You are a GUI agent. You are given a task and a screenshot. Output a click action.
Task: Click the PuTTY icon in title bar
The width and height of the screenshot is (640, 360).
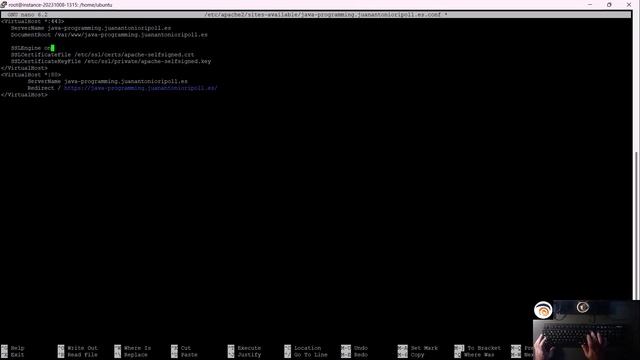click(x=4, y=4)
